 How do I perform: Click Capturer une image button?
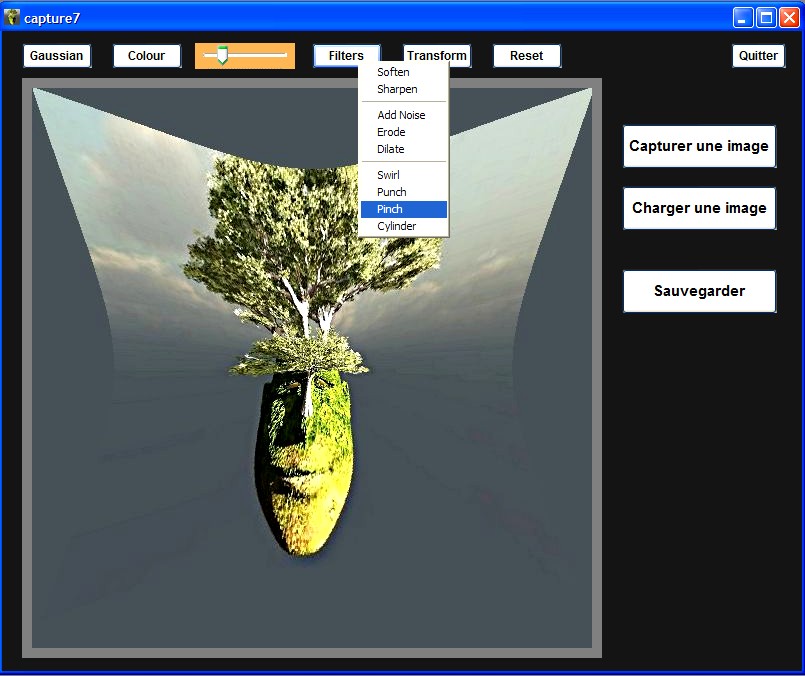pos(699,146)
